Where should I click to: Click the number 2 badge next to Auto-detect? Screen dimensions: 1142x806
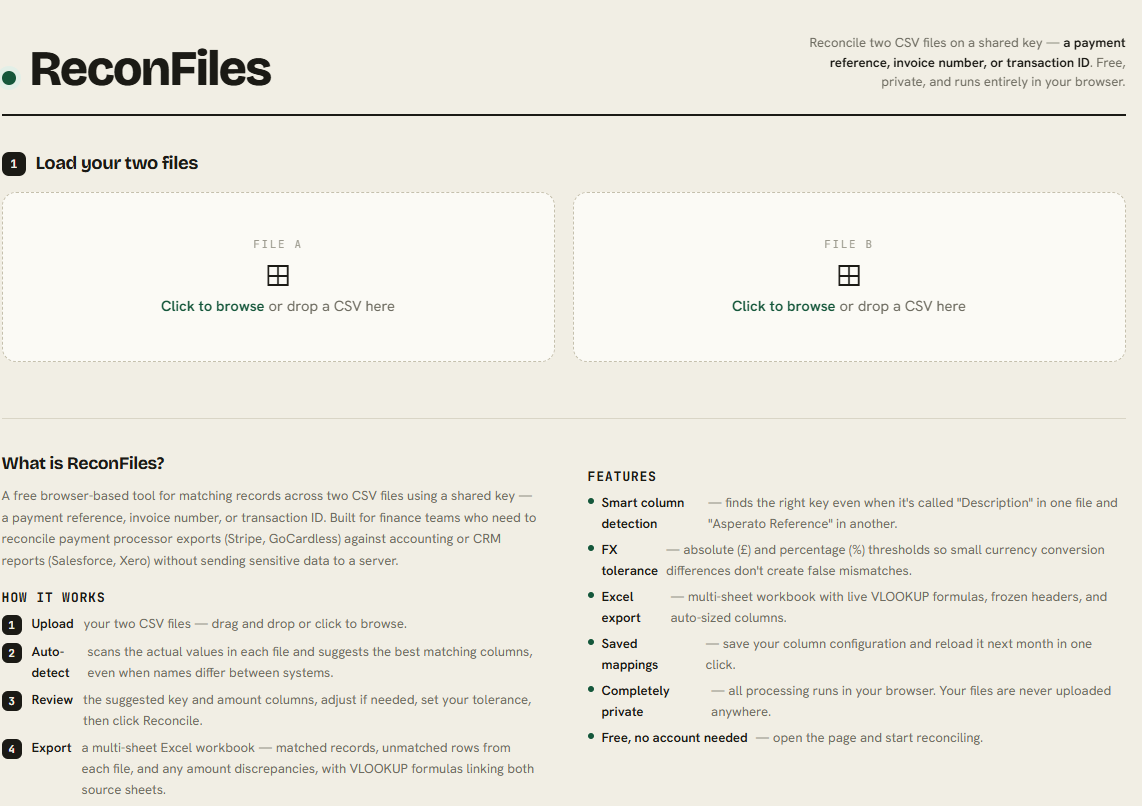click(12, 652)
